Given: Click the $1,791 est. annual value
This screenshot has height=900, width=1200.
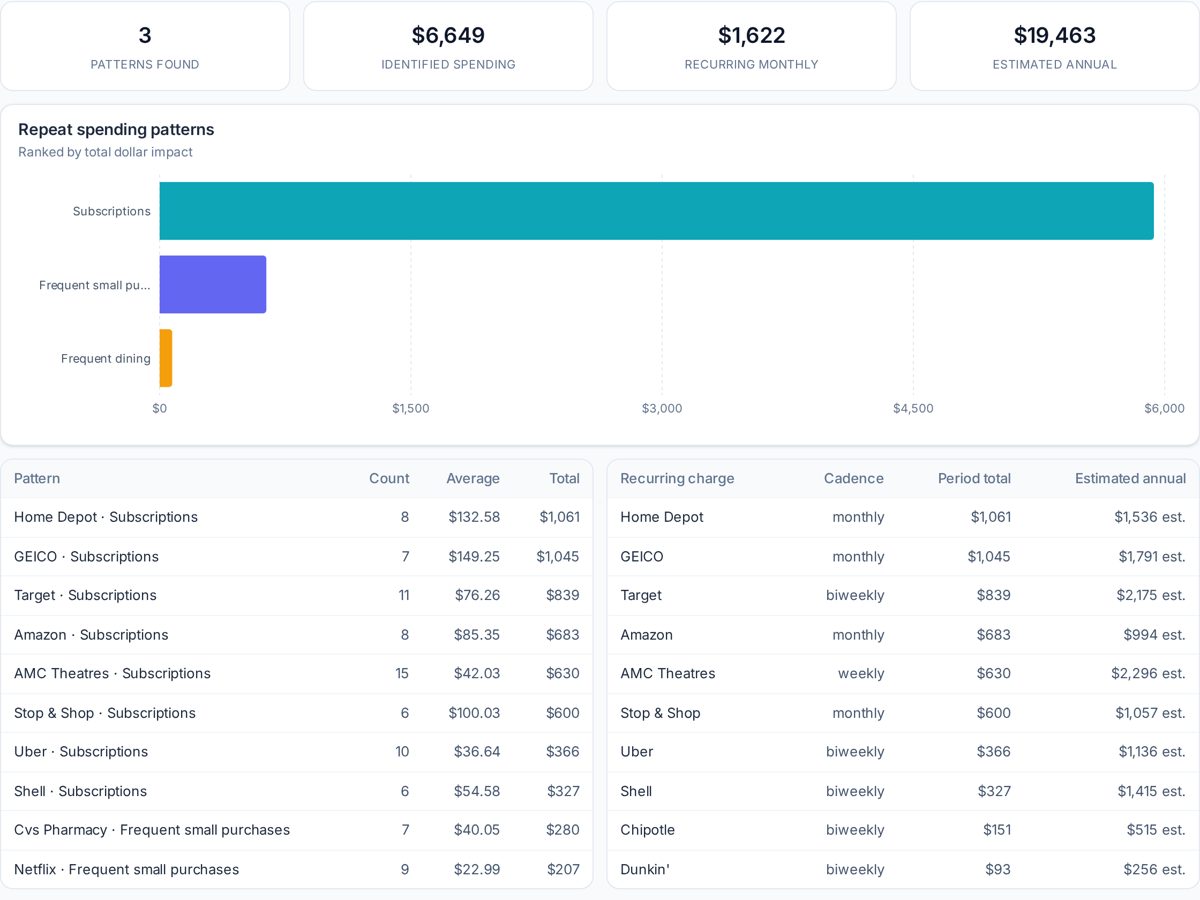Looking at the screenshot, I should pyautogui.click(x=1152, y=556).
